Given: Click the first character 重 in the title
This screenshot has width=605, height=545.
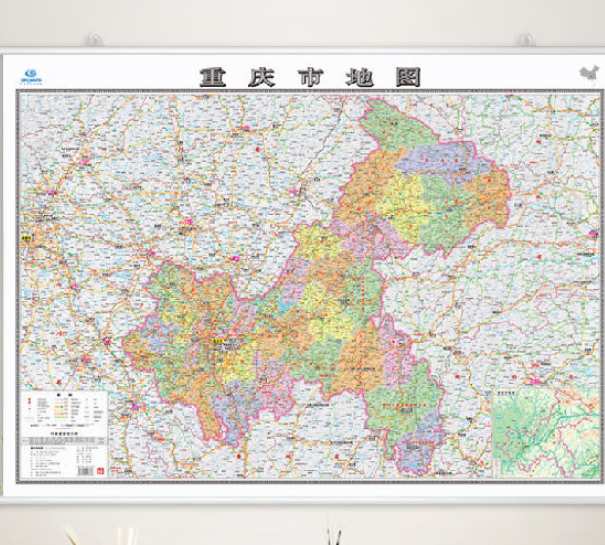Looking at the screenshot, I should point(213,77).
